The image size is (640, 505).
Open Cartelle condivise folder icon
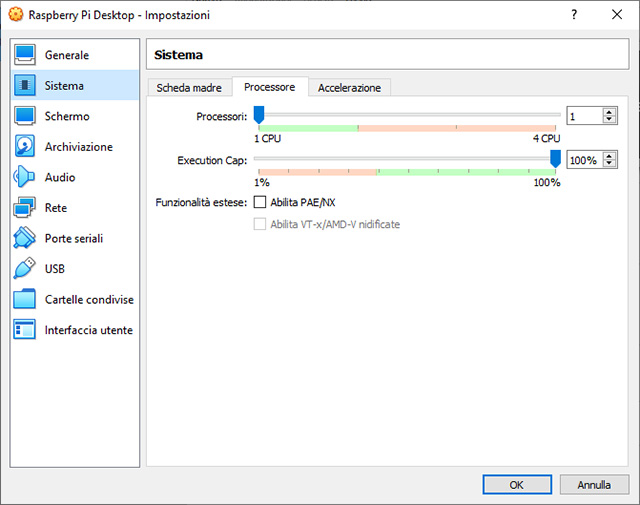(x=25, y=299)
